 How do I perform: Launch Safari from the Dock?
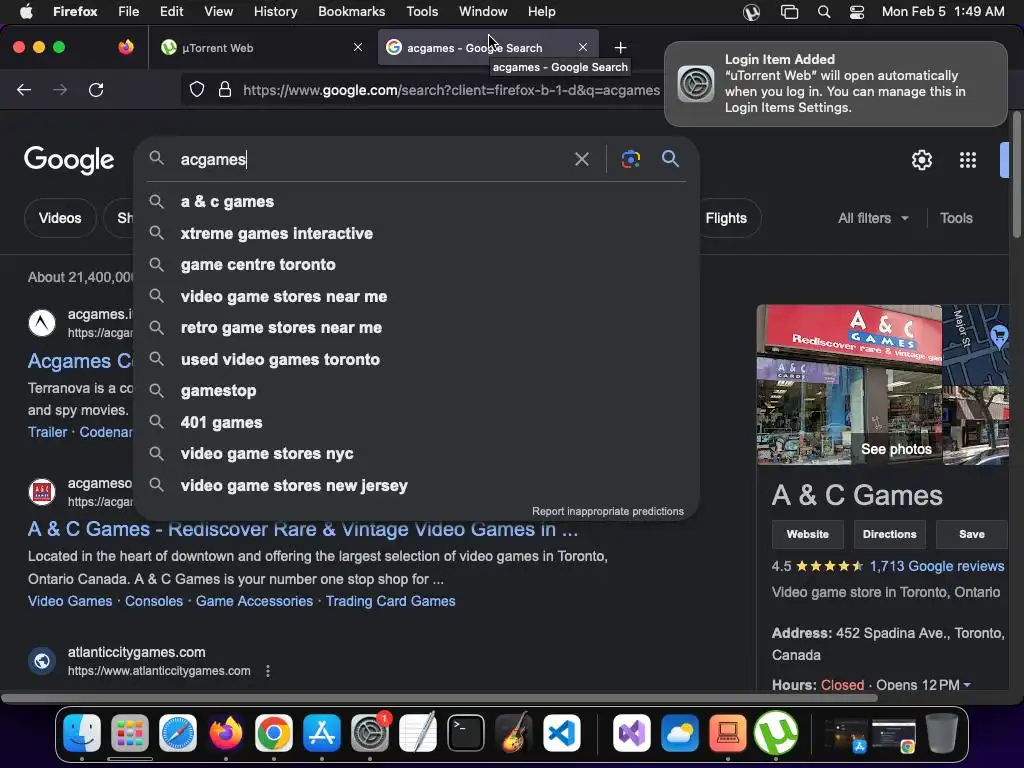[x=178, y=733]
